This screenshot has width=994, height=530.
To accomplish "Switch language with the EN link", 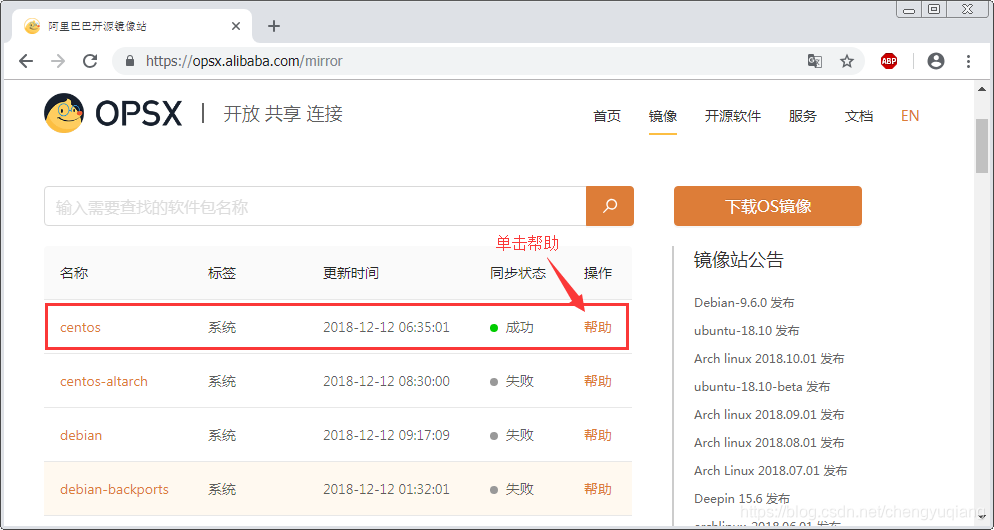I will coord(910,116).
